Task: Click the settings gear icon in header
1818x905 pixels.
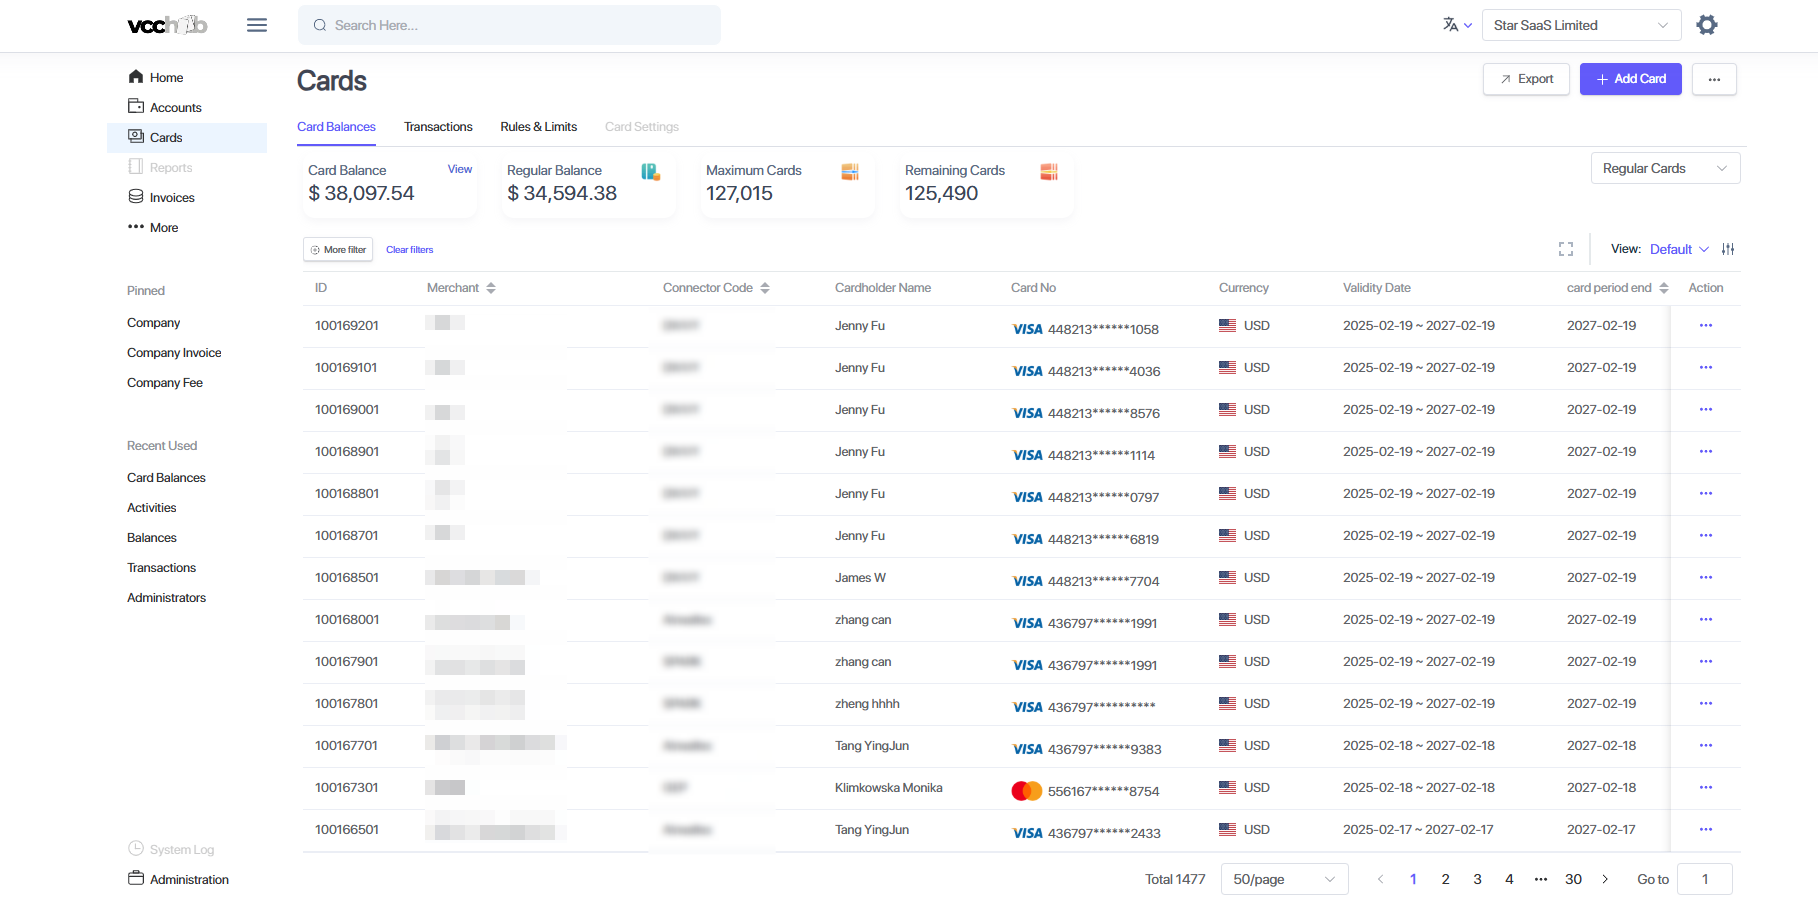Action: [x=1707, y=25]
